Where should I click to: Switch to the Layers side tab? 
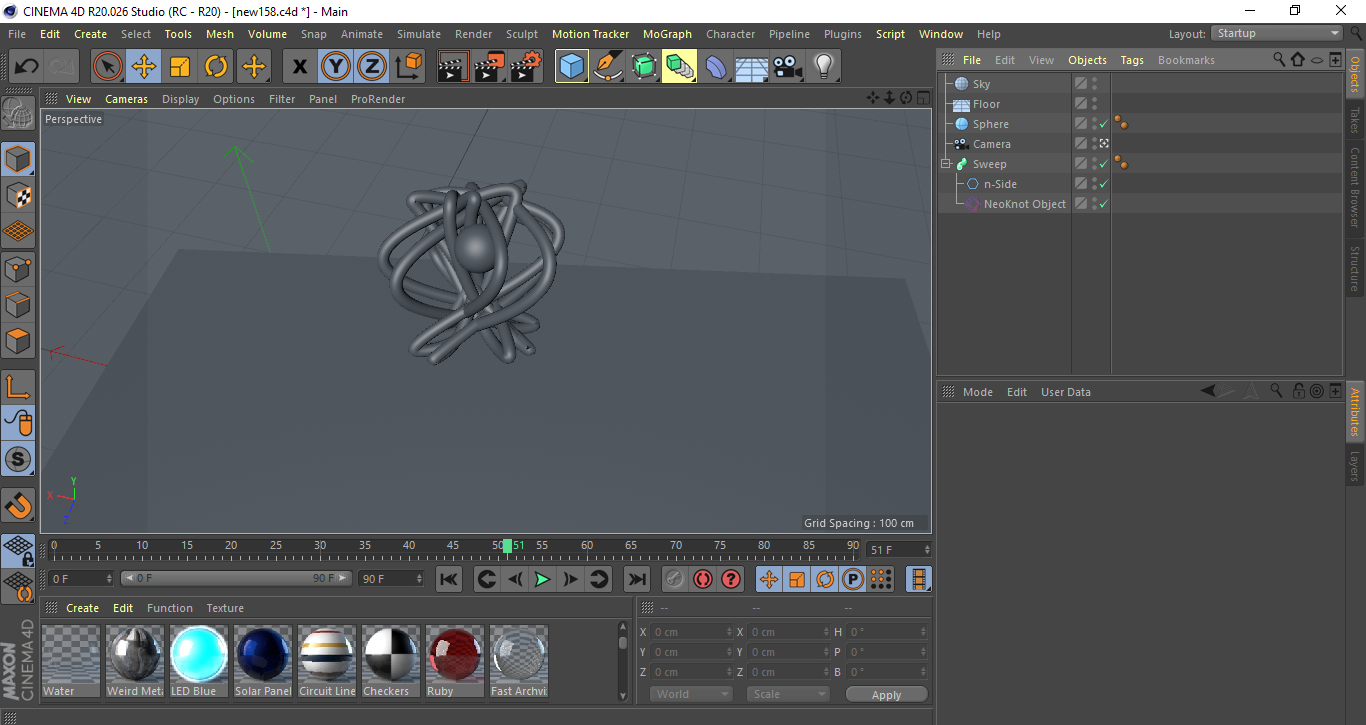pos(1355,466)
